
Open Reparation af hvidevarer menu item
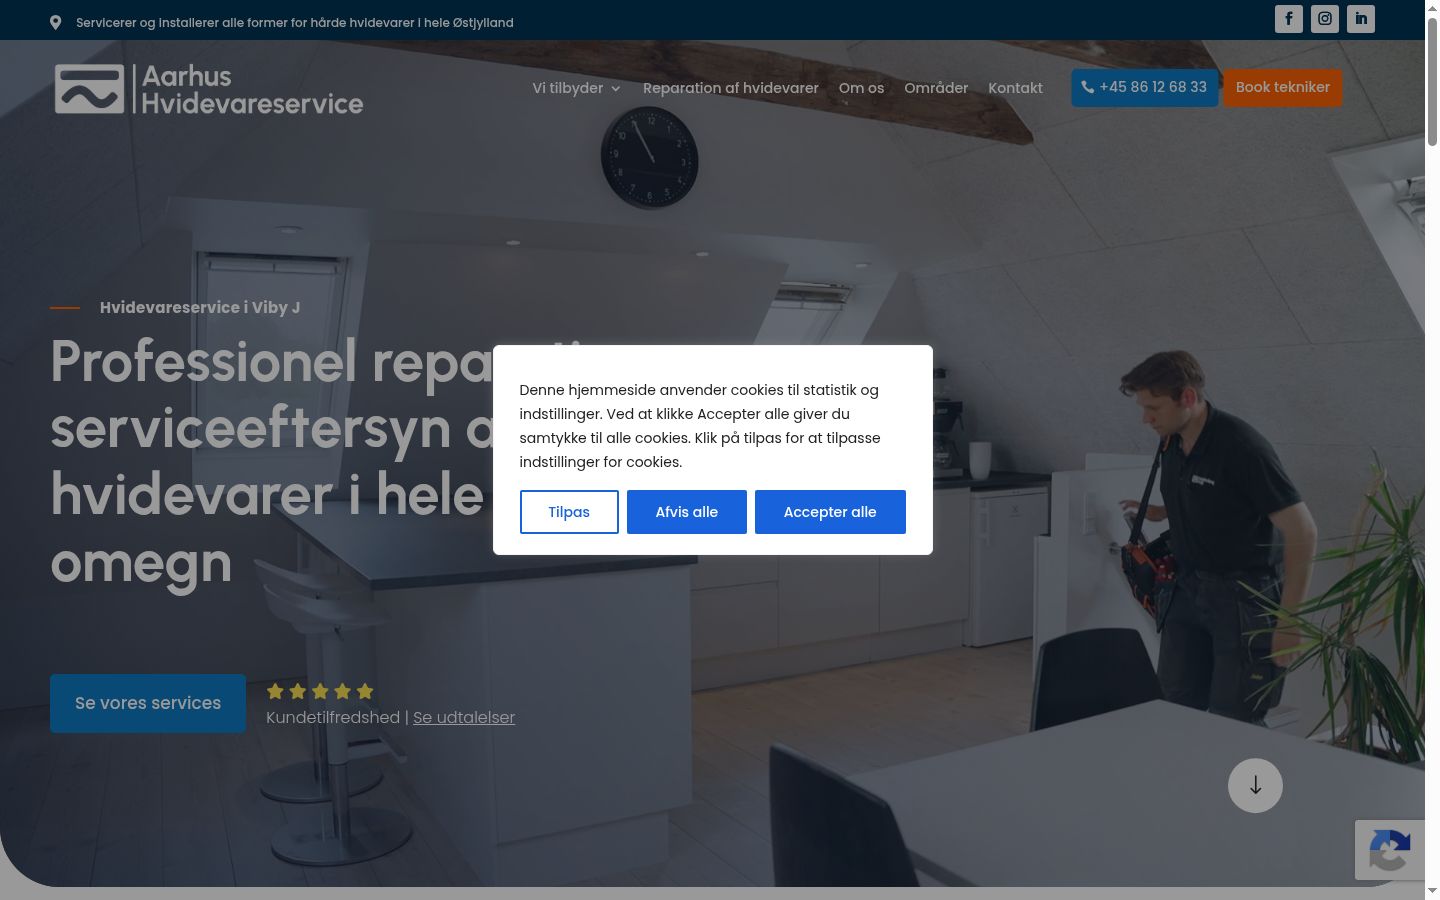[730, 88]
